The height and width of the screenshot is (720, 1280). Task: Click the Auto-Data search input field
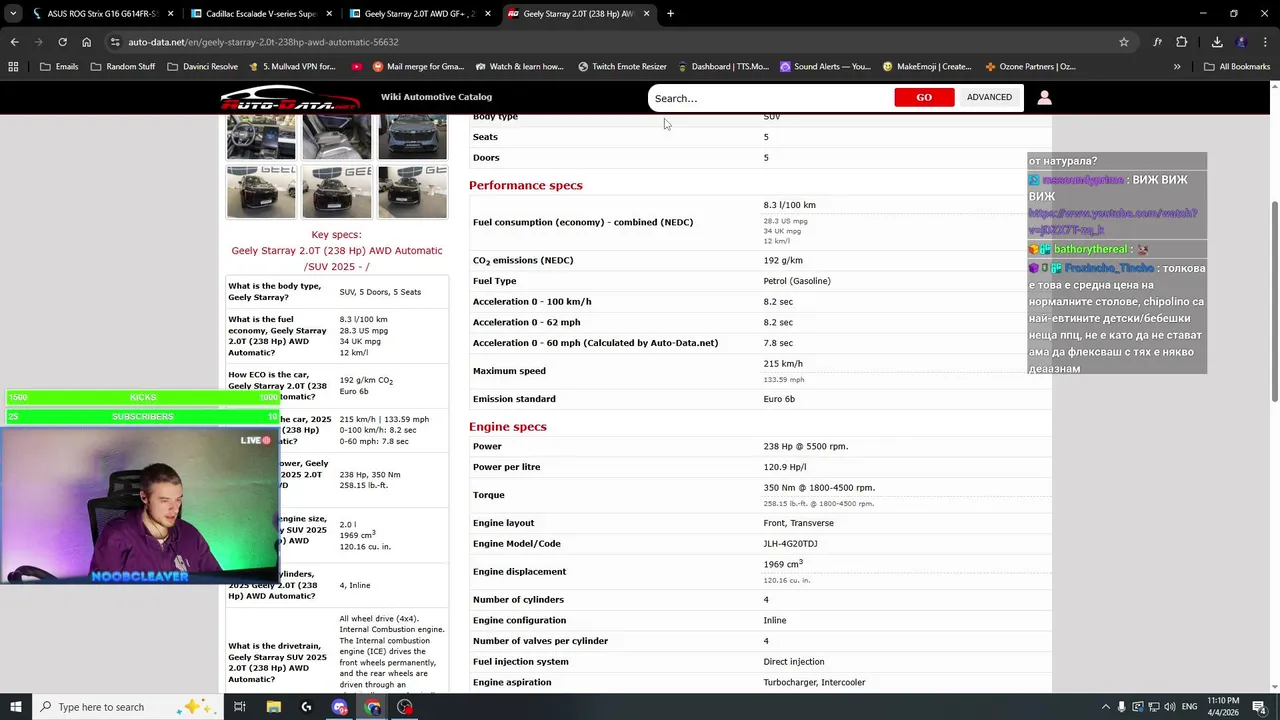[x=770, y=98]
